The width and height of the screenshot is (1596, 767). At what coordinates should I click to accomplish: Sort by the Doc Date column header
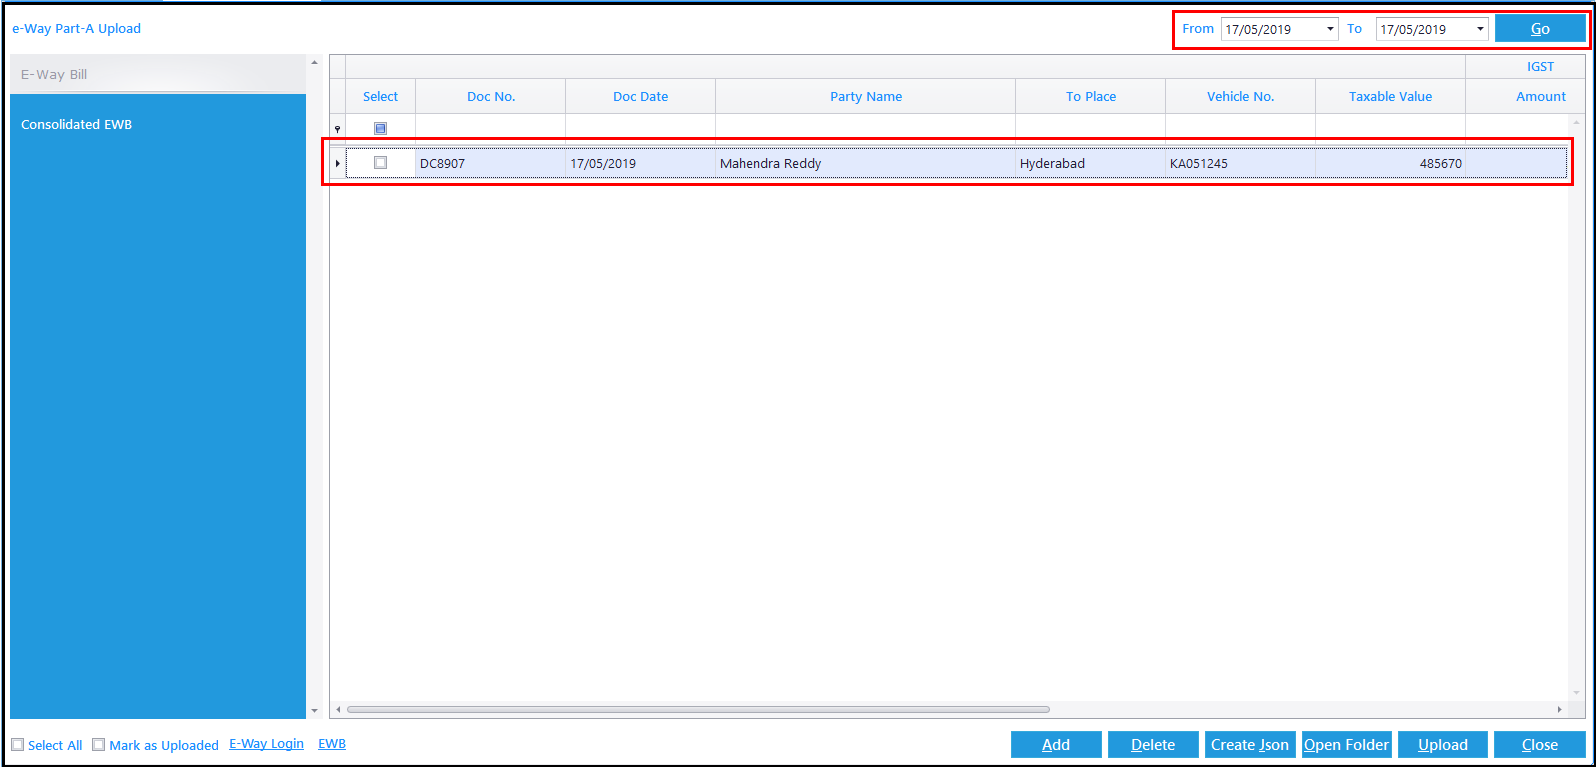click(641, 96)
